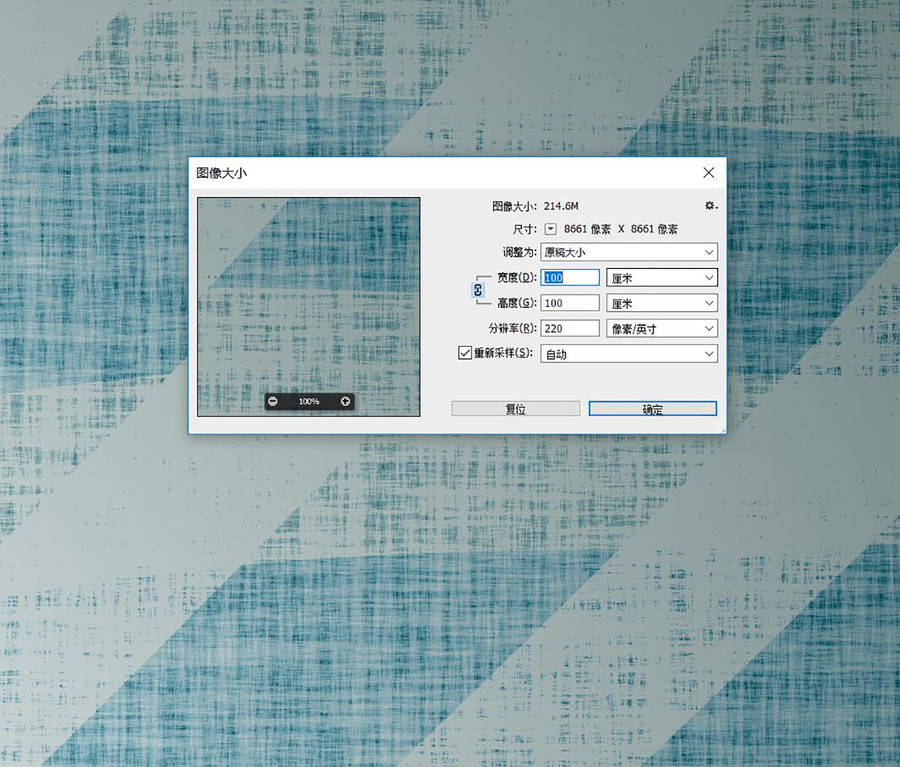Toggle the 重新采样 checkbox
900x767 pixels.
point(465,352)
